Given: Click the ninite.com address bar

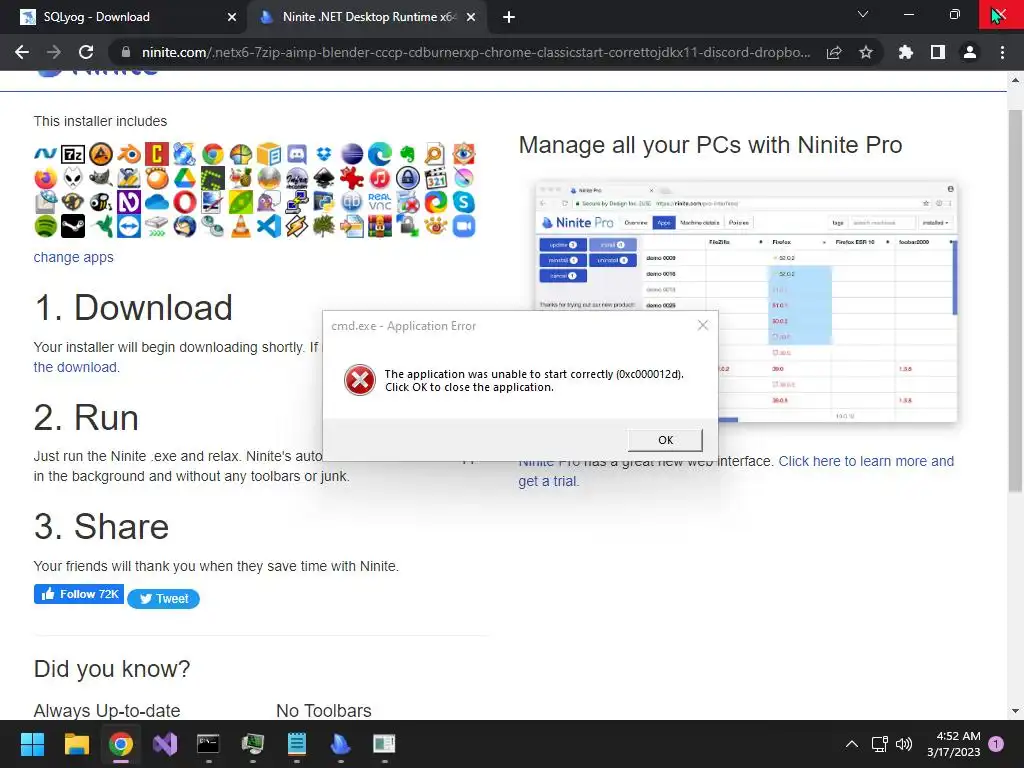Looking at the screenshot, I should [475, 52].
